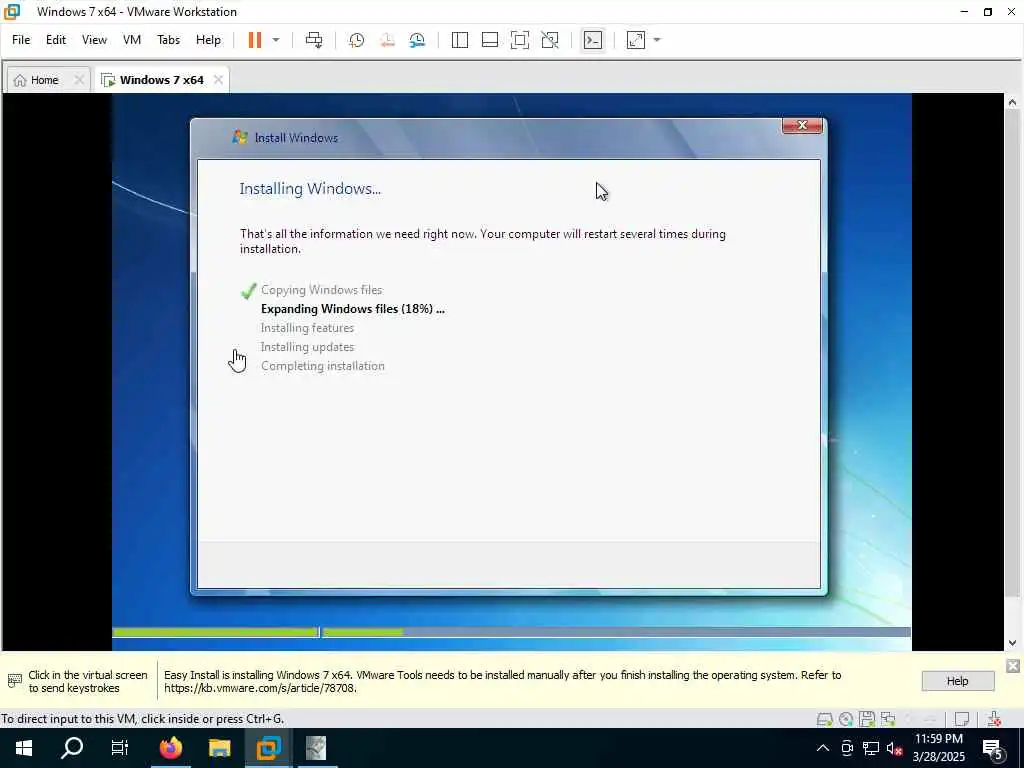Open the Windows Start menu
1024x768 pixels.
click(x=24, y=748)
